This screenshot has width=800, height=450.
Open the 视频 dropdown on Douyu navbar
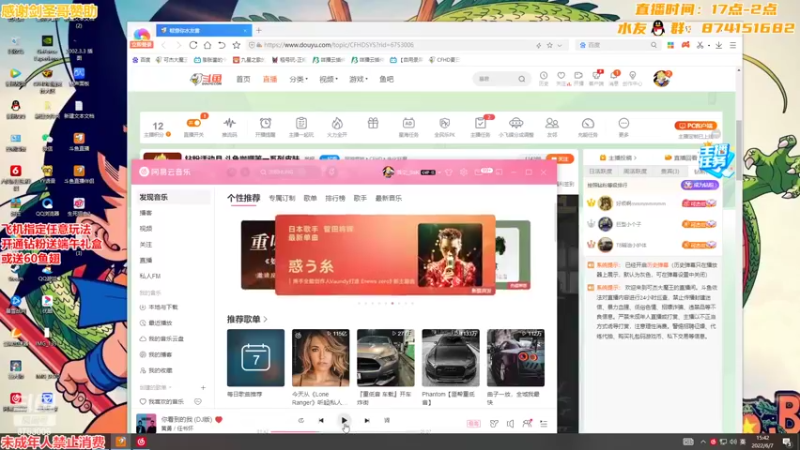click(329, 79)
